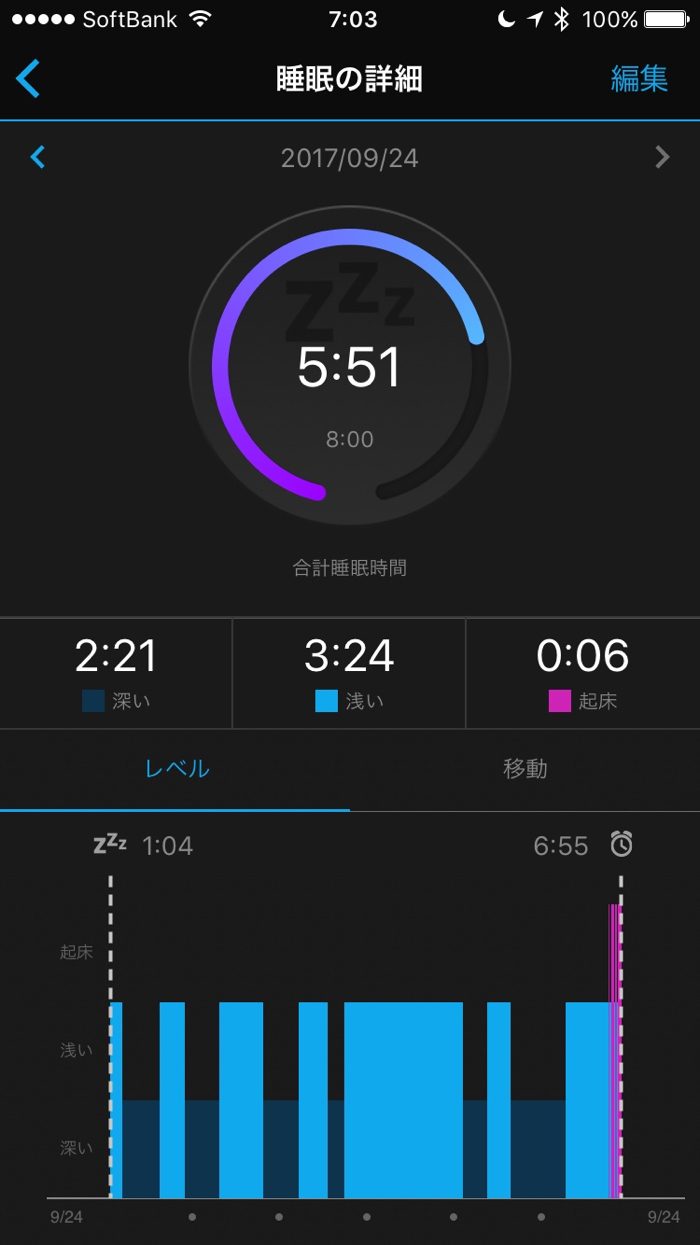Tap the alarm clock wake time icon

coord(621,845)
